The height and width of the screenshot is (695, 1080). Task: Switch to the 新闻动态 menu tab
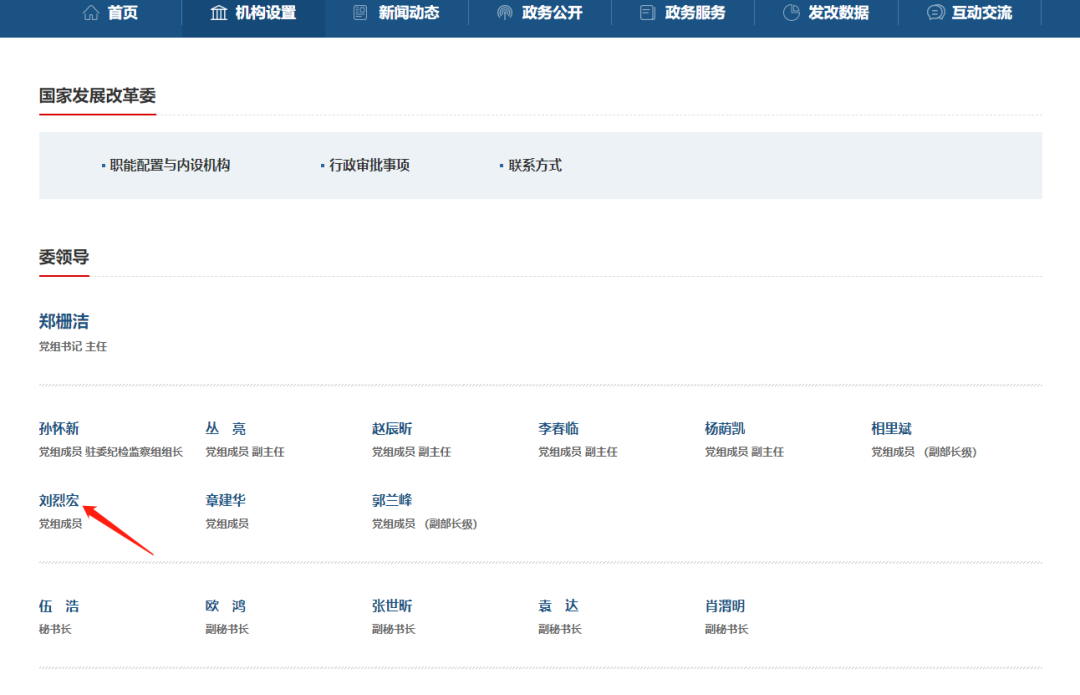point(409,13)
